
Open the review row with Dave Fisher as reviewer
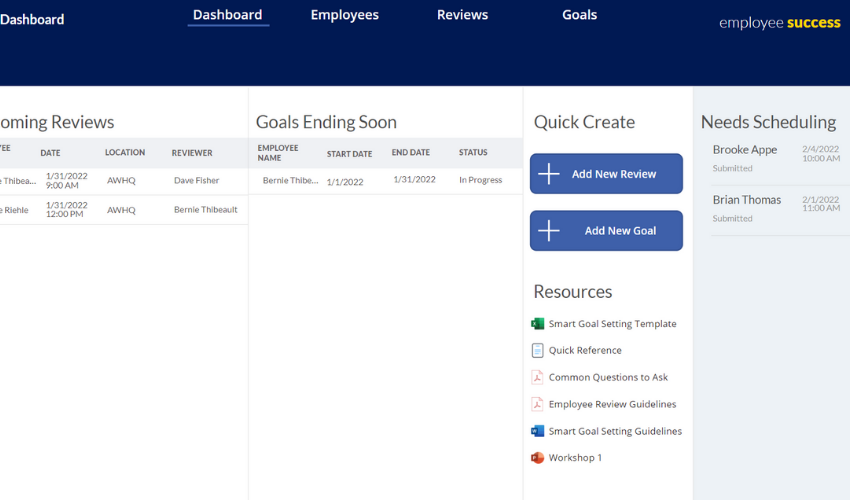[x=196, y=181]
